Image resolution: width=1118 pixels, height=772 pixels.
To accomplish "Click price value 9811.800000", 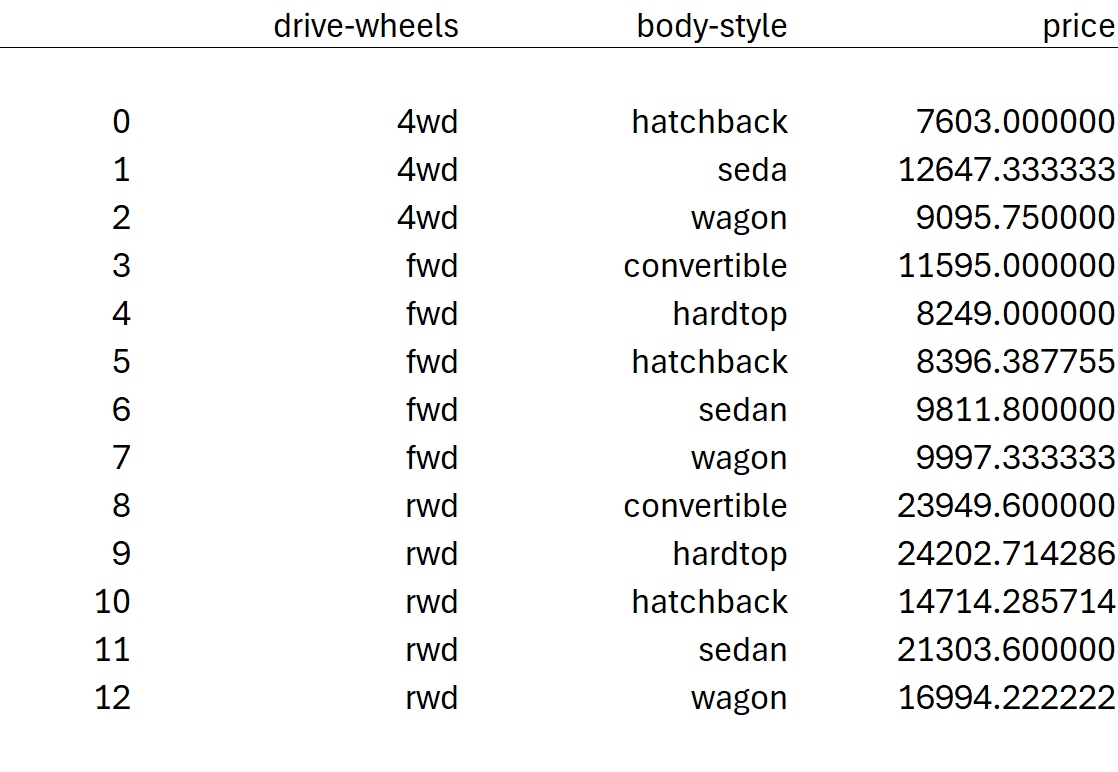I will point(1015,410).
